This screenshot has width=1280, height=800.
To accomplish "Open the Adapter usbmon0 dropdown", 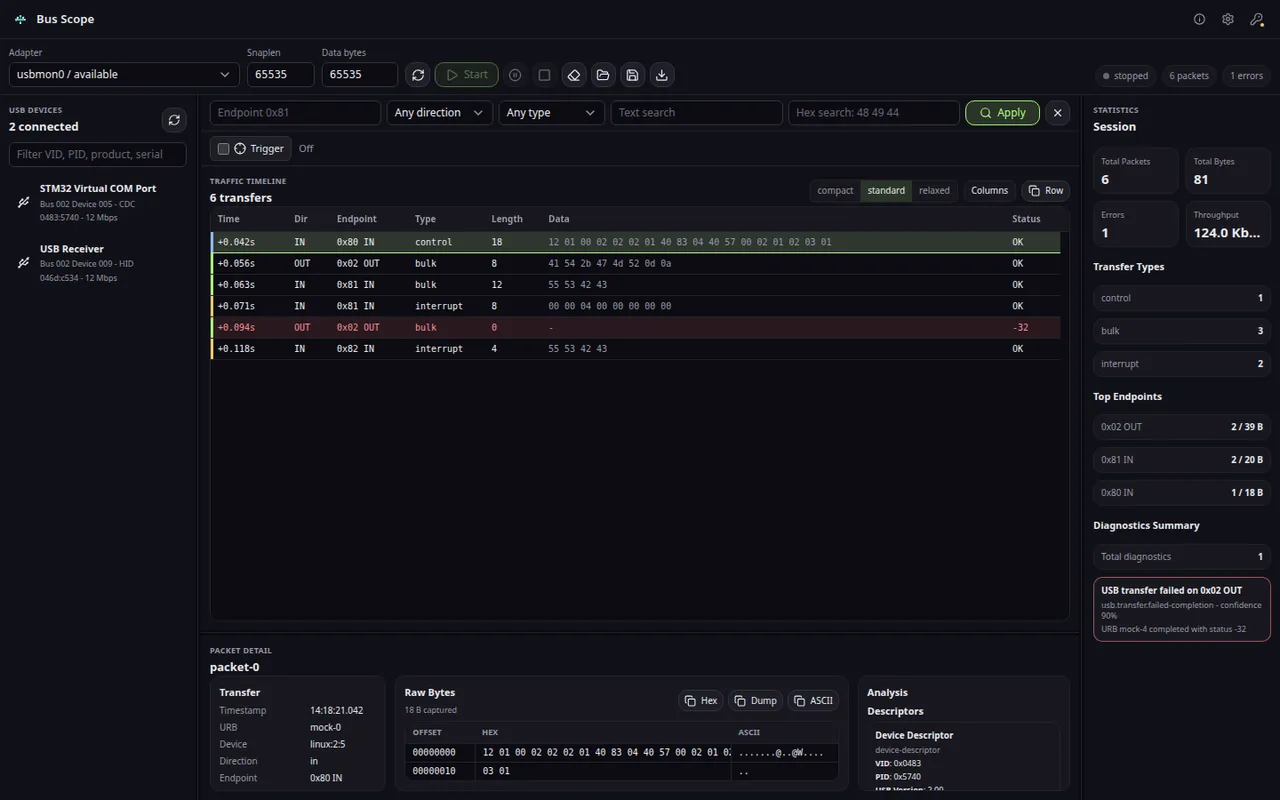I will pyautogui.click(x=124, y=75).
